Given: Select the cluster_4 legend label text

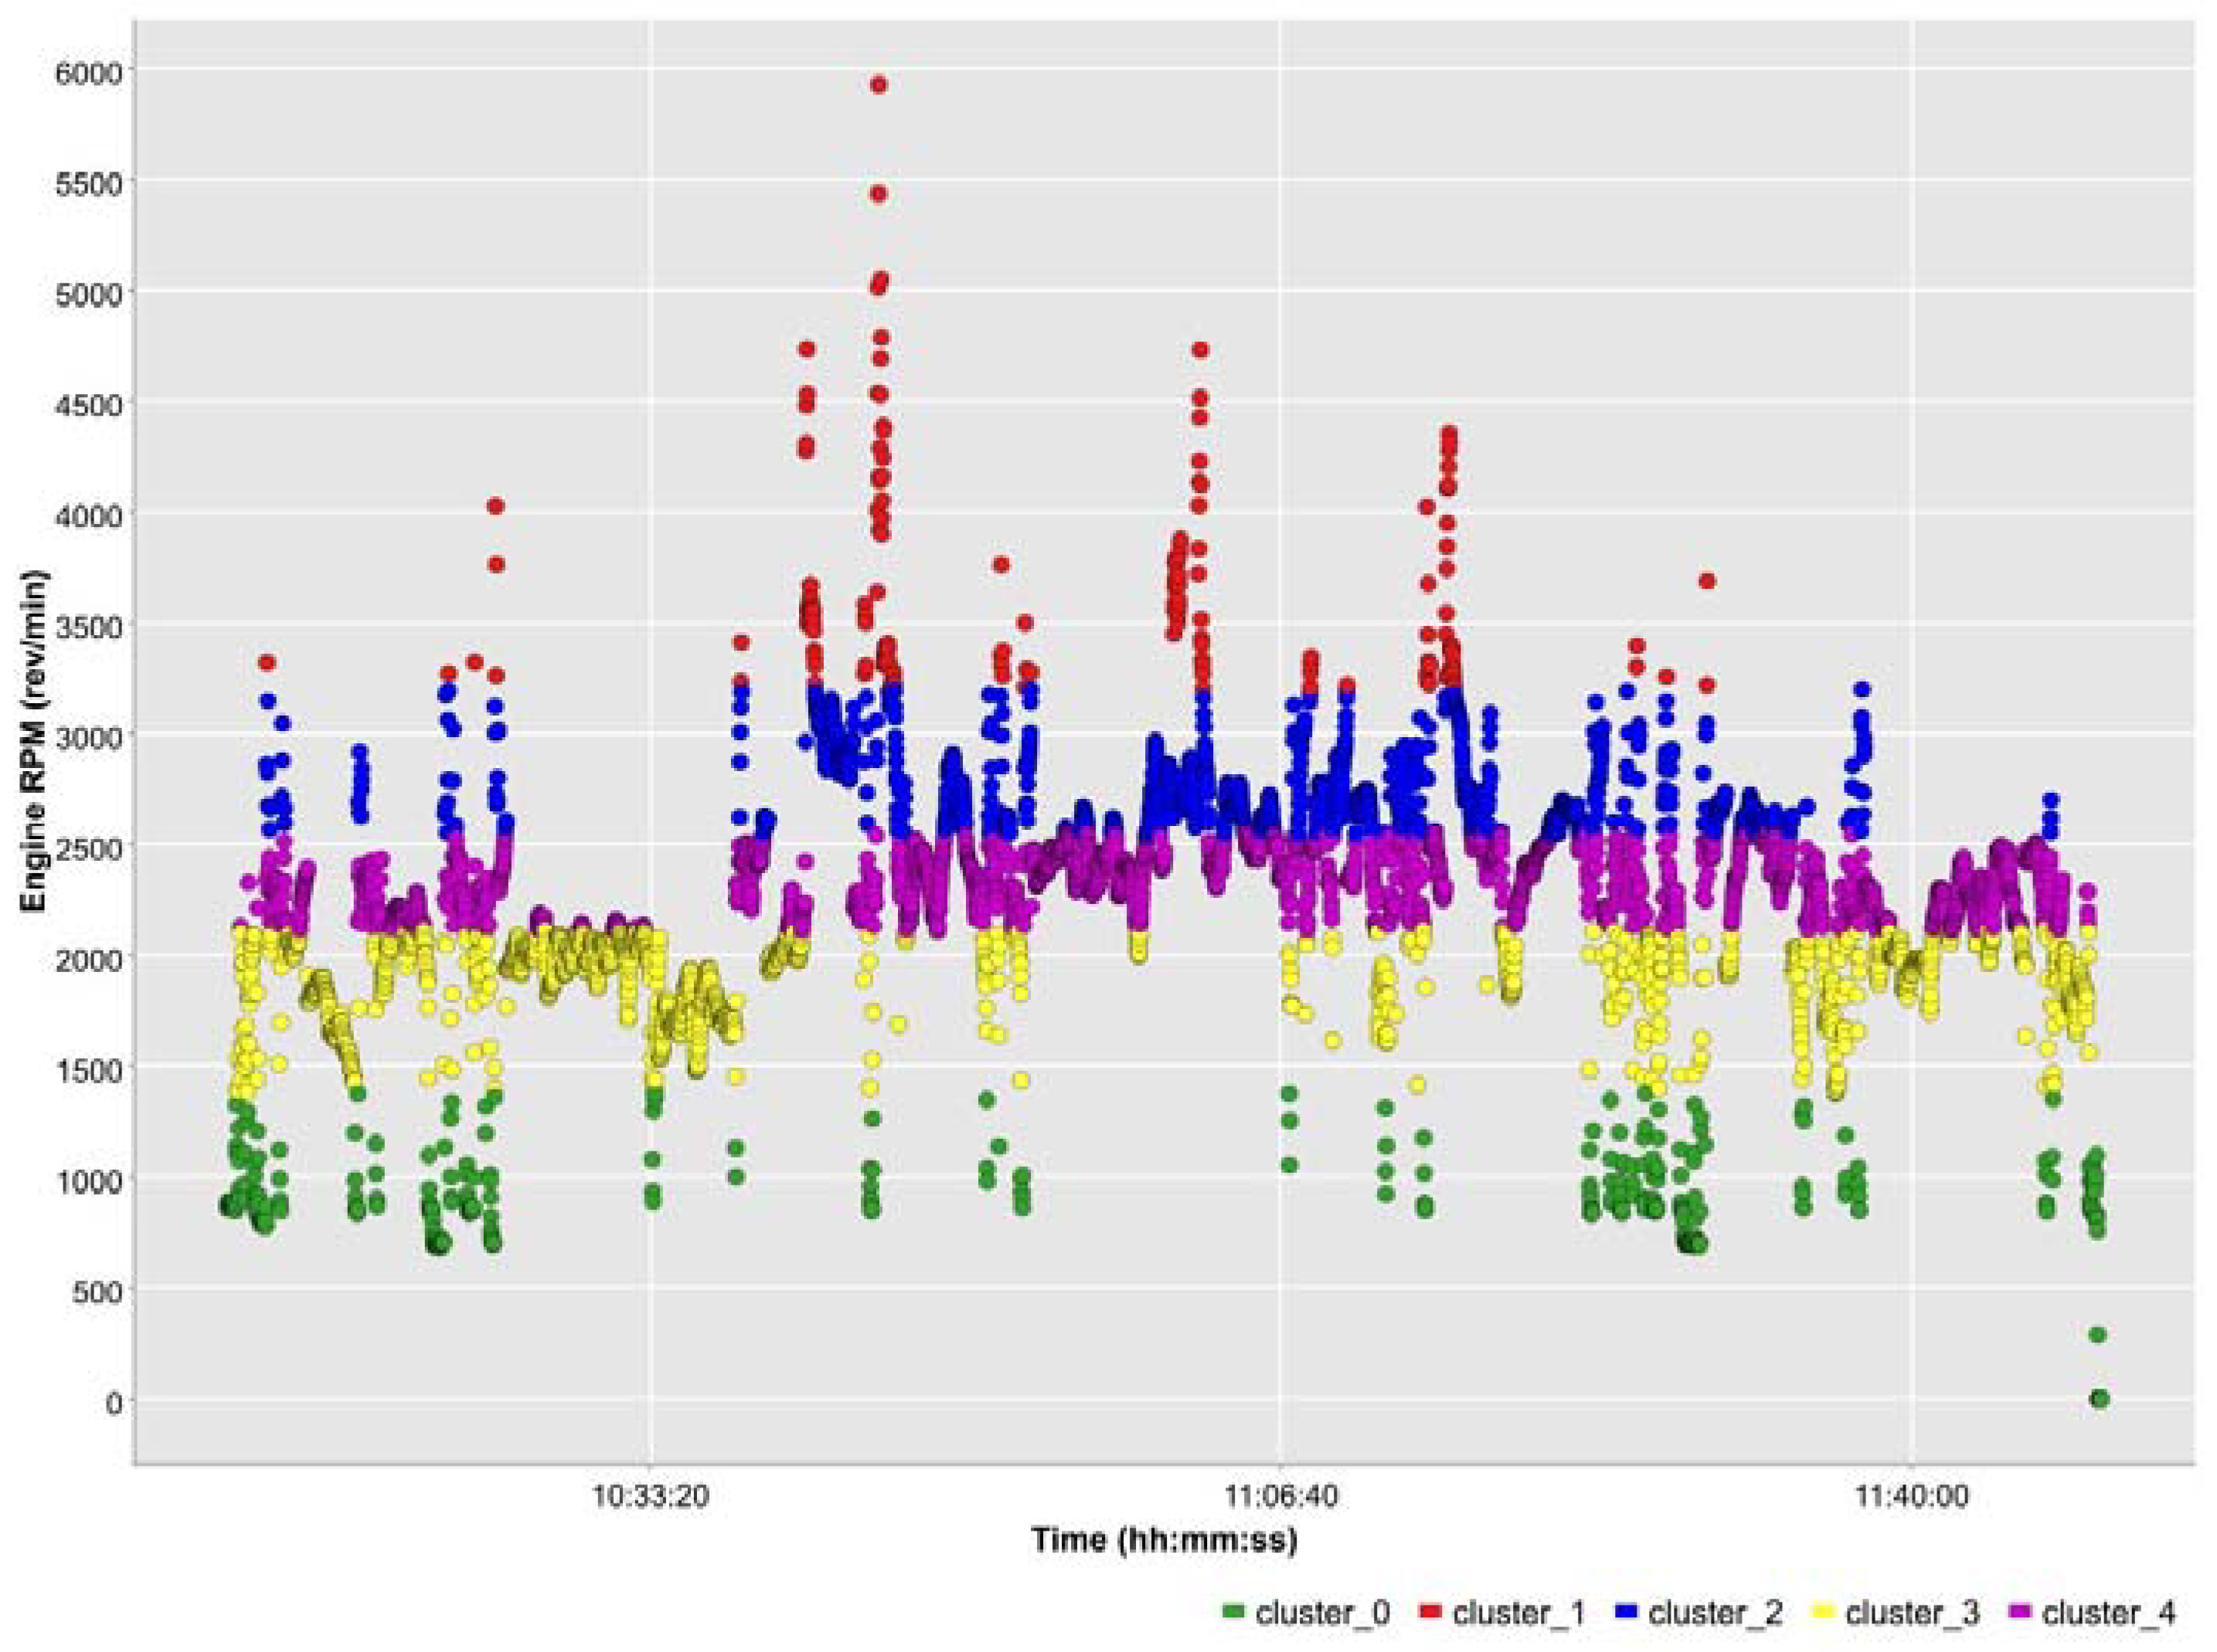Looking at the screenshot, I should point(2108,1613).
